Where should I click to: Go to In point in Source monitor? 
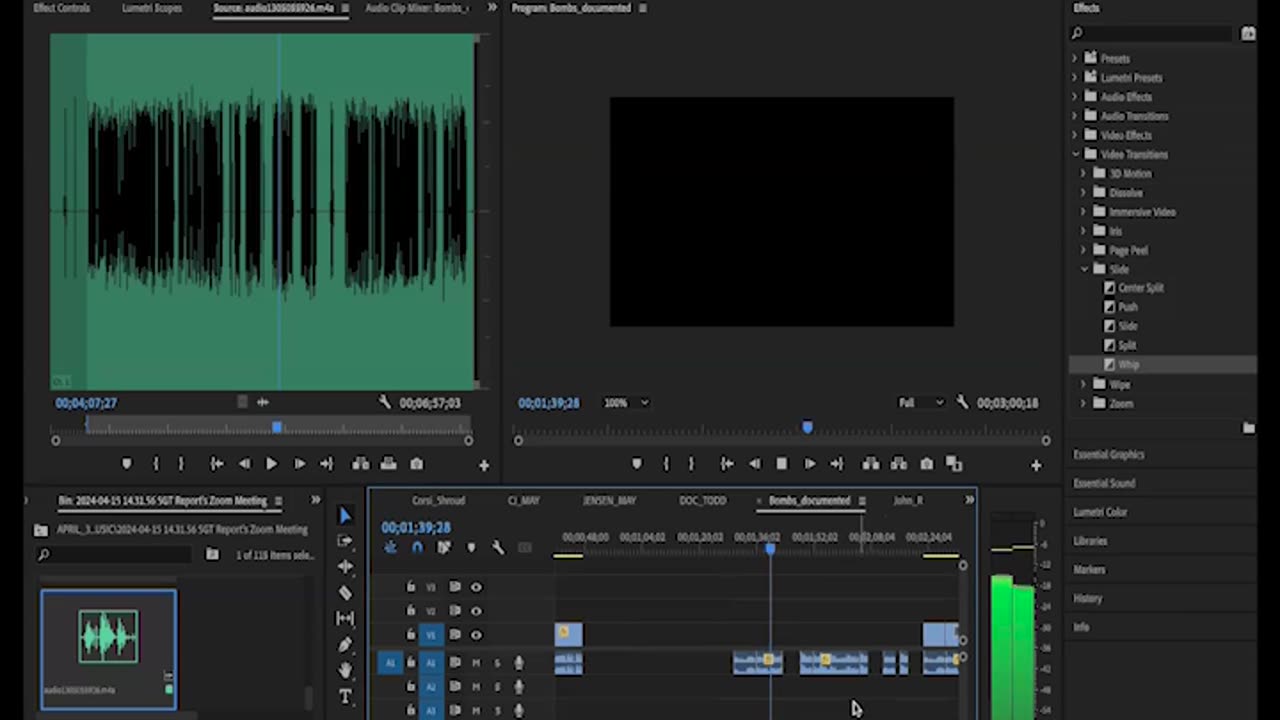[x=217, y=464]
